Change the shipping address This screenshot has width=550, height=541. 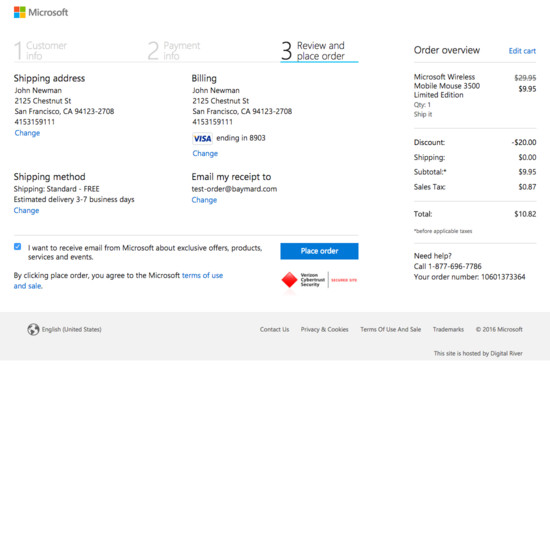pos(27,133)
